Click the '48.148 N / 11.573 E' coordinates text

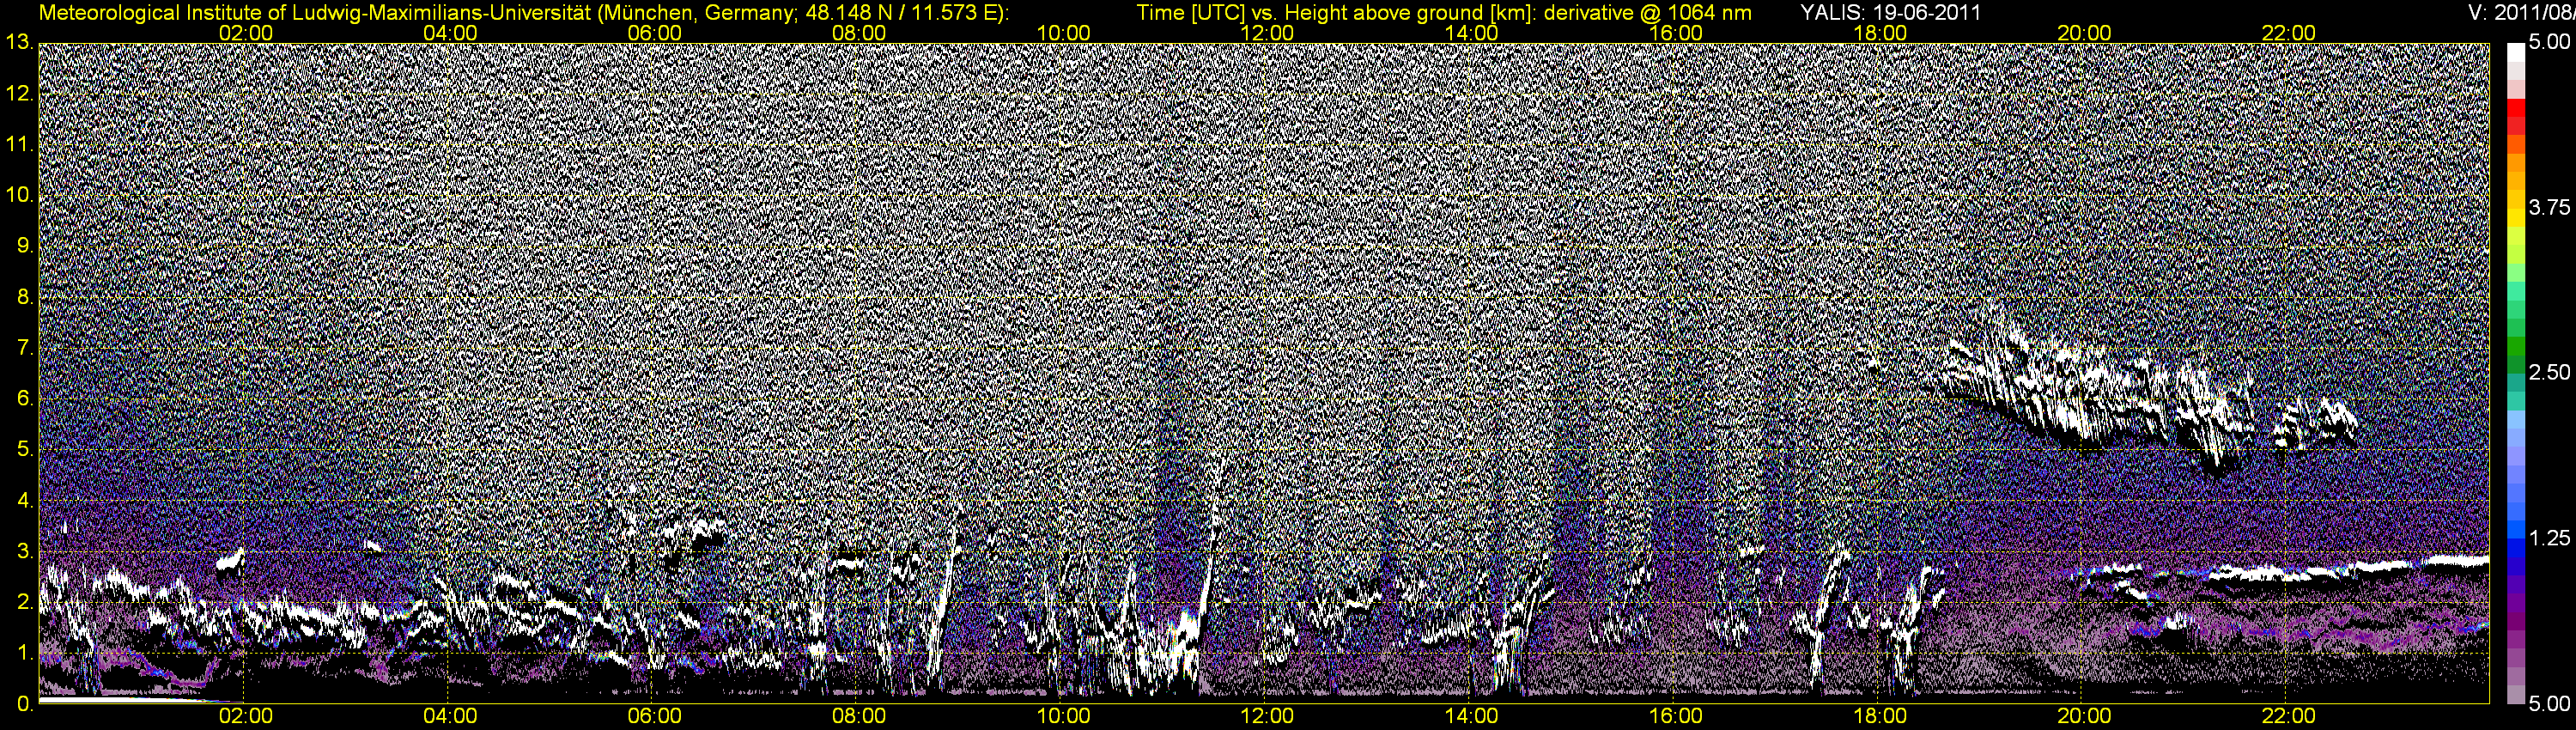tap(900, 13)
